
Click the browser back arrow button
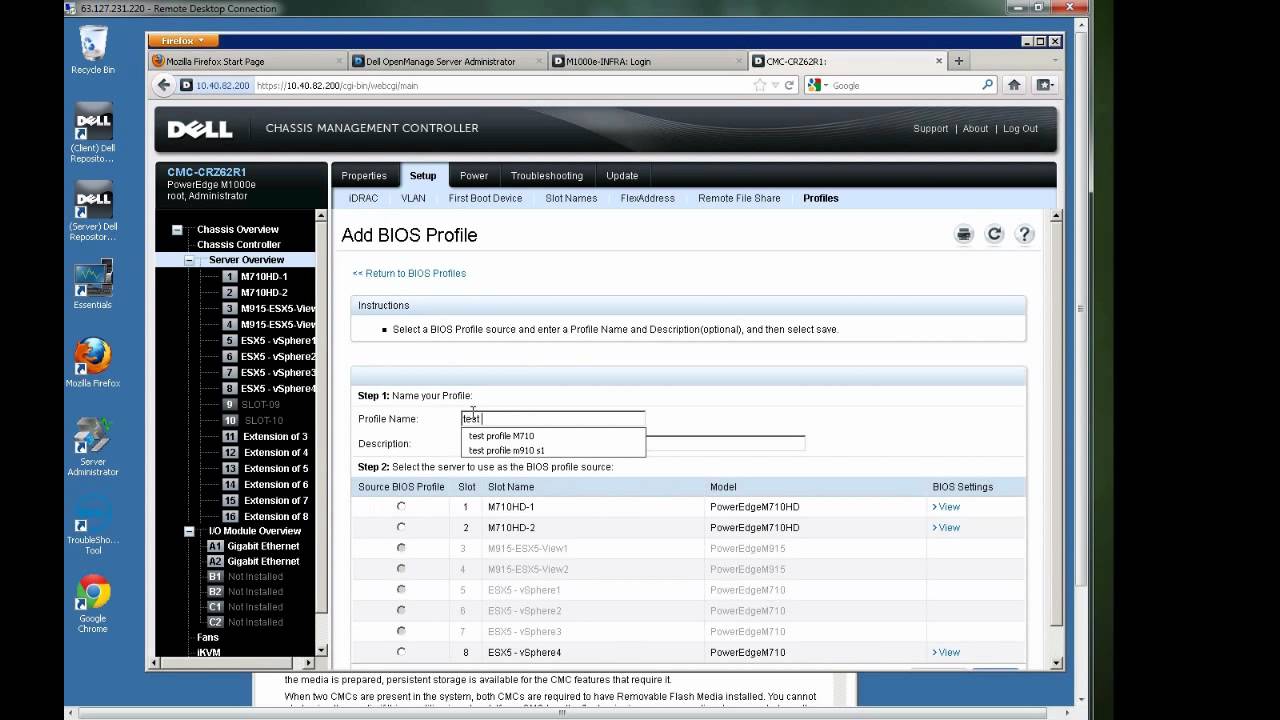pyautogui.click(x=164, y=85)
